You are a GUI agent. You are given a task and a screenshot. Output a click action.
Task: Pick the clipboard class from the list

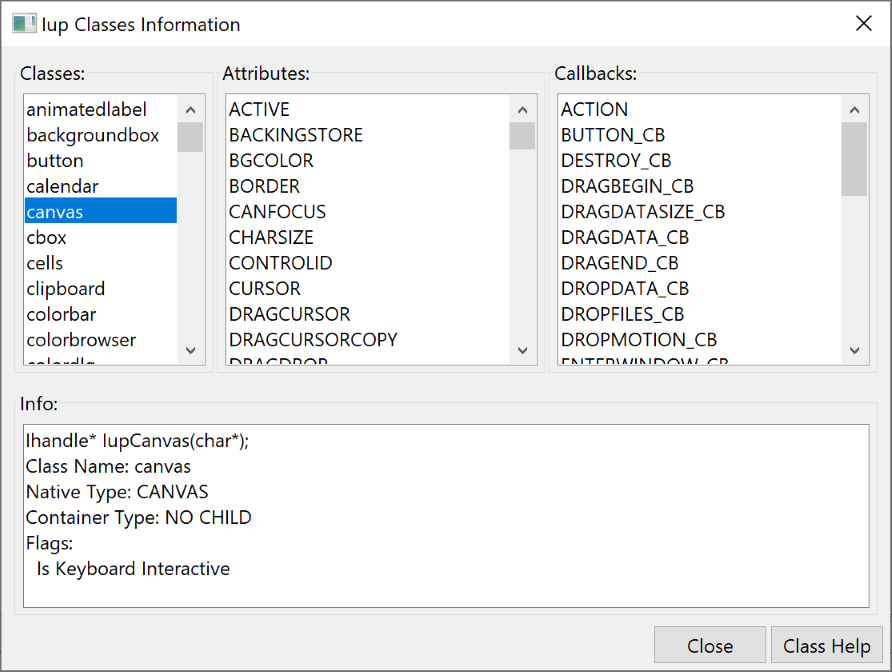pos(65,289)
